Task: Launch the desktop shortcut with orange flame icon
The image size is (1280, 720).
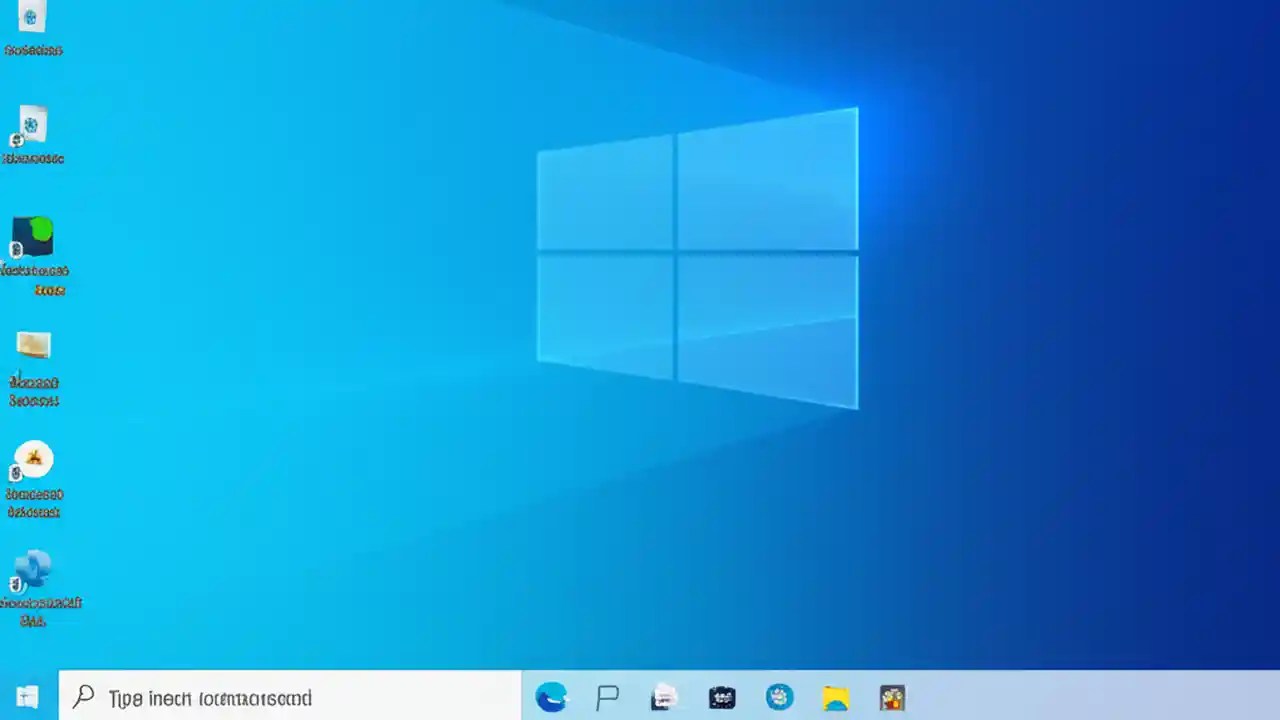Action: tap(33, 458)
